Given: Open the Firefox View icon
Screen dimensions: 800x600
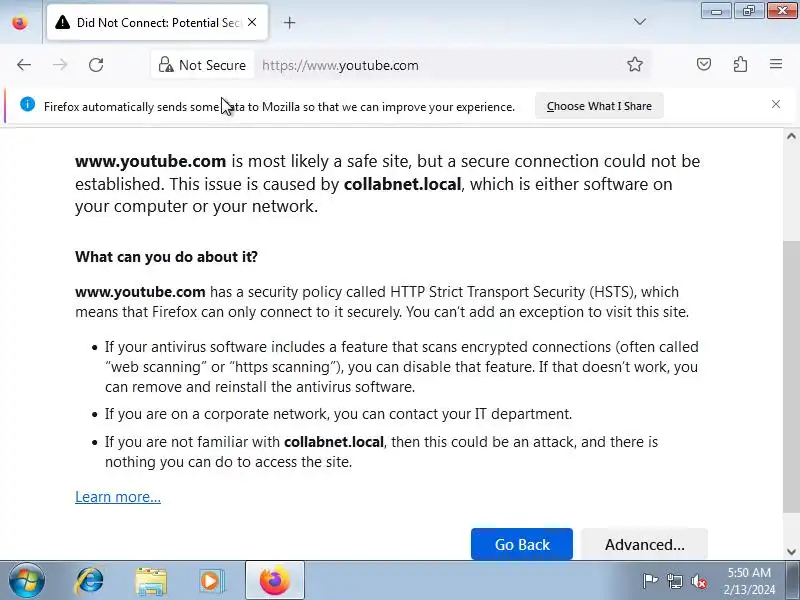Looking at the screenshot, I should click(19, 22).
